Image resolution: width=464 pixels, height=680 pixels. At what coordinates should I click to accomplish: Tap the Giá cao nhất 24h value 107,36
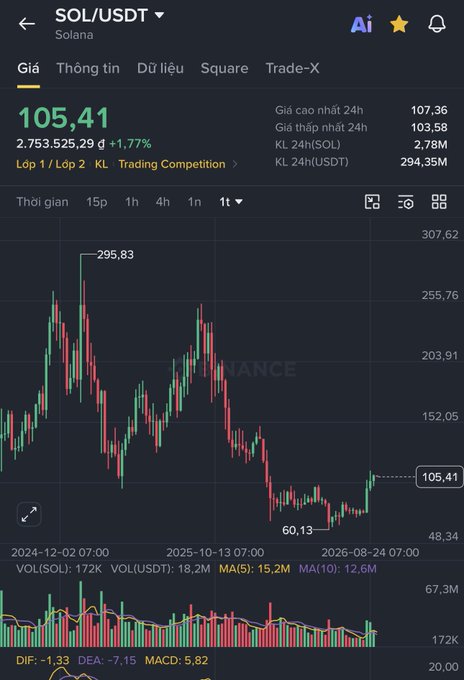(x=429, y=110)
